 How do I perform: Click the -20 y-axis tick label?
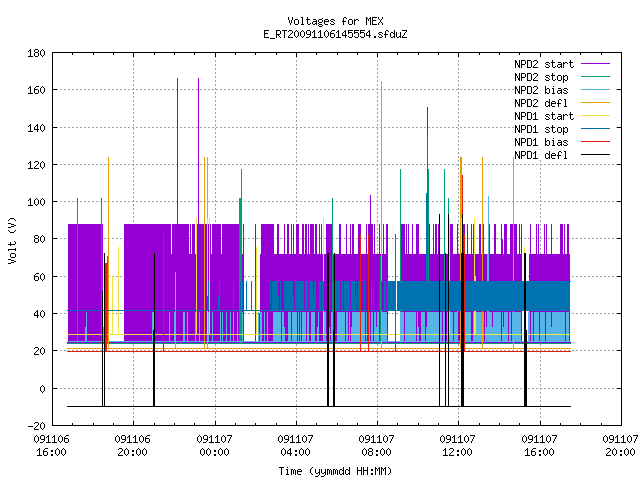pyautogui.click(x=36, y=426)
